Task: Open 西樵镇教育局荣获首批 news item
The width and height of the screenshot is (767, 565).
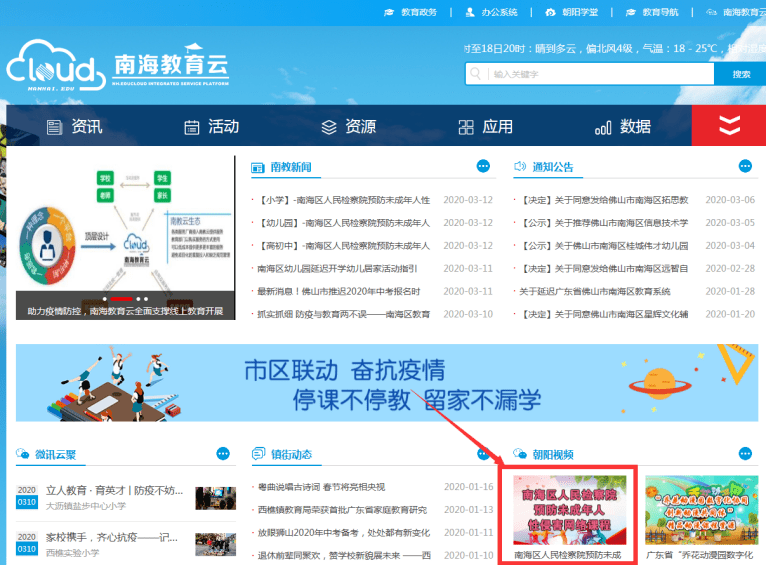Action: point(342,510)
